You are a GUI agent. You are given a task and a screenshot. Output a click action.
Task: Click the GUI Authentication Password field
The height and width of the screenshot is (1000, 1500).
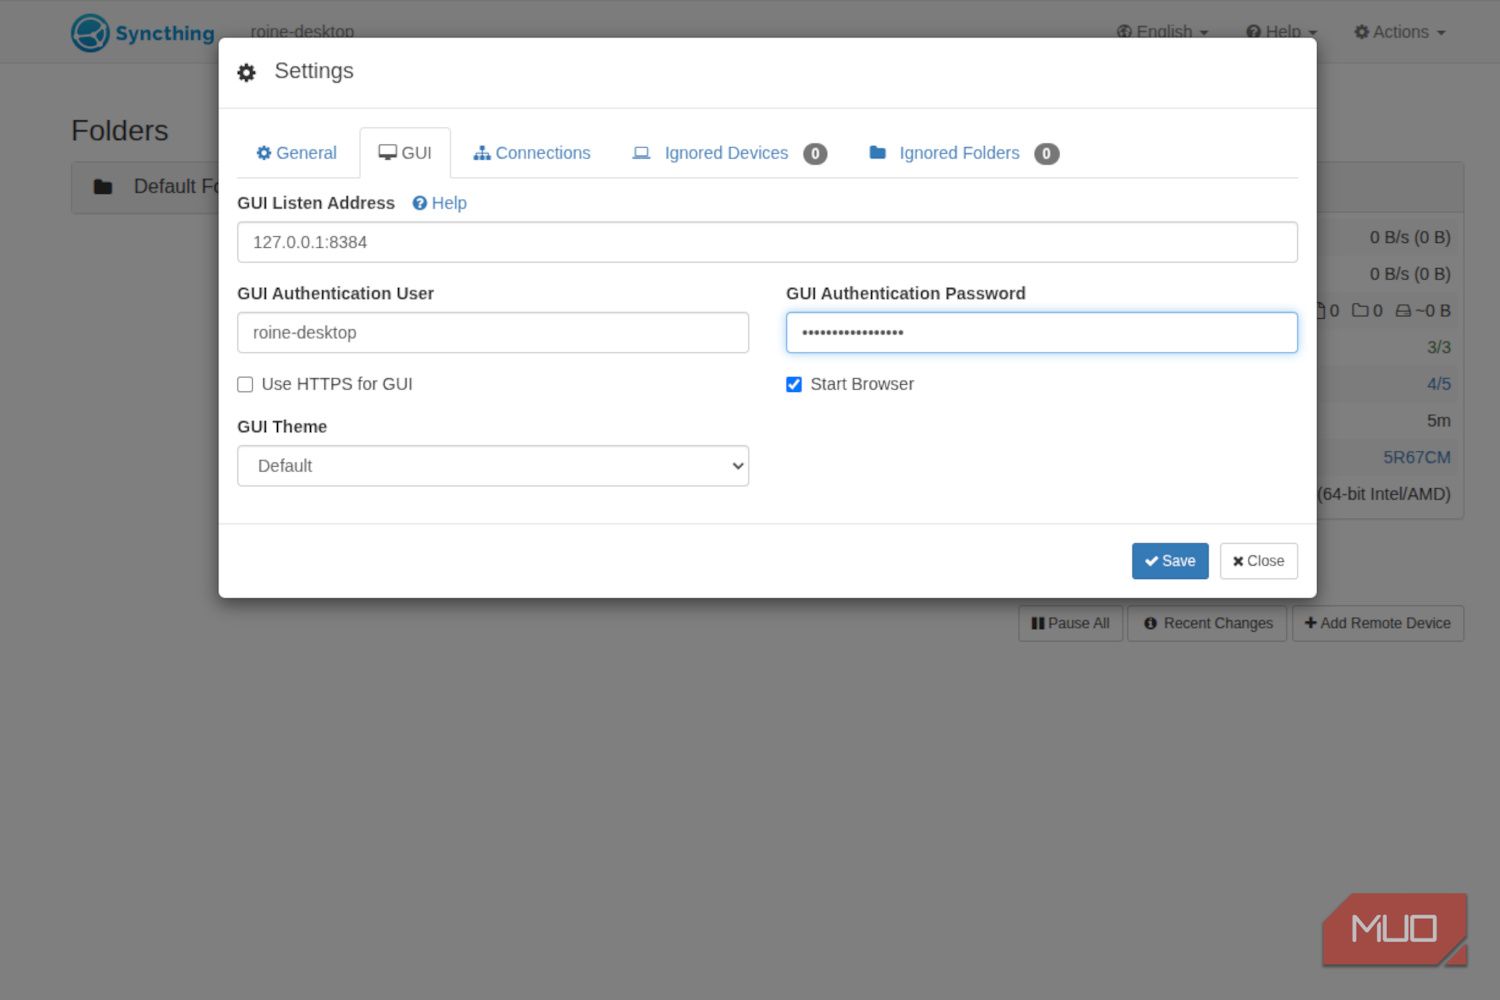click(1042, 333)
